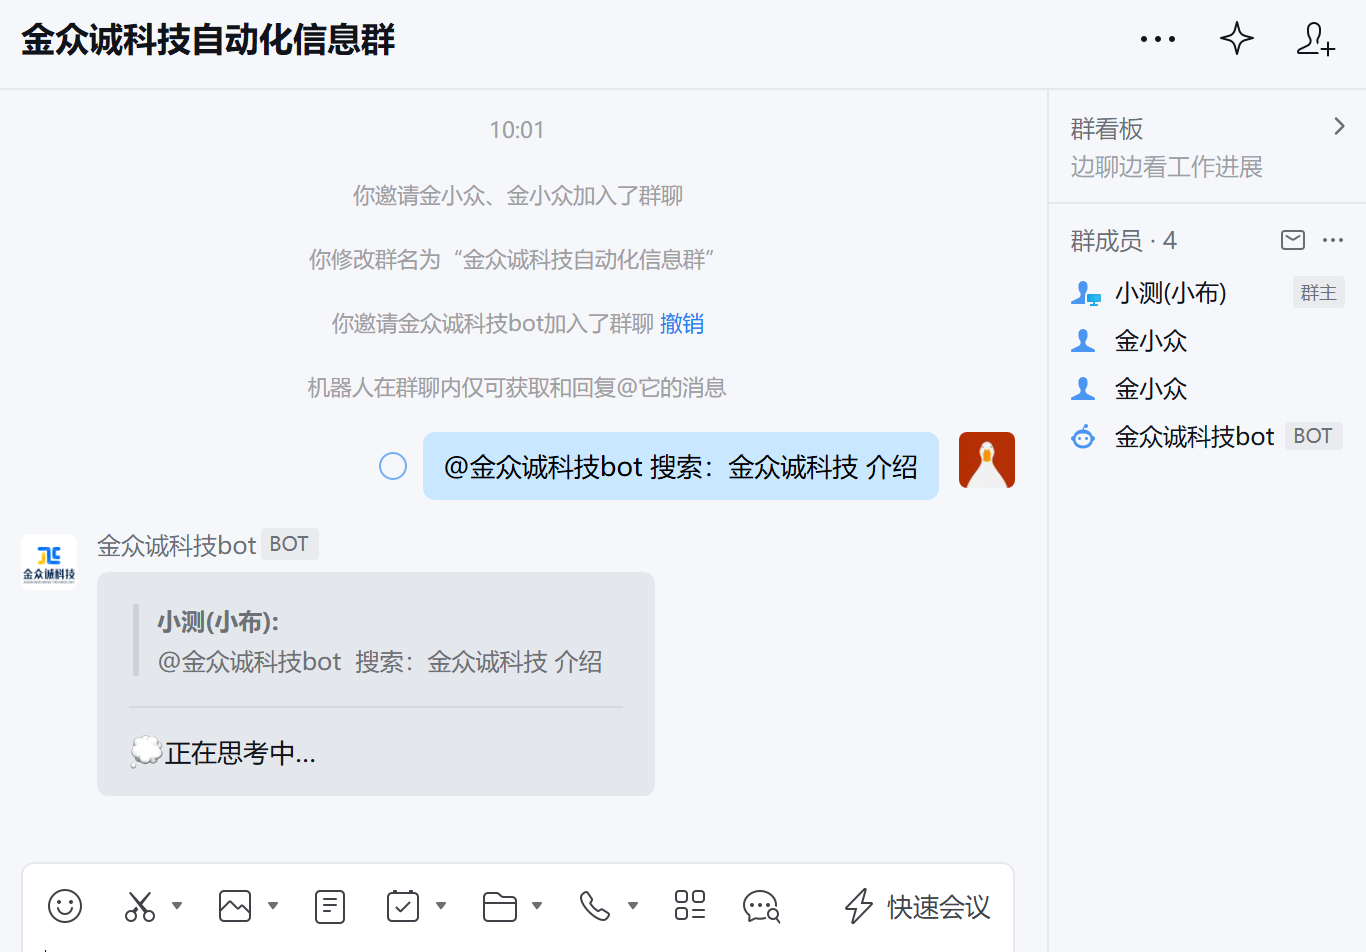Click the bot name 金众诚科技bot above the reply
This screenshot has height=952, width=1366.
click(177, 545)
